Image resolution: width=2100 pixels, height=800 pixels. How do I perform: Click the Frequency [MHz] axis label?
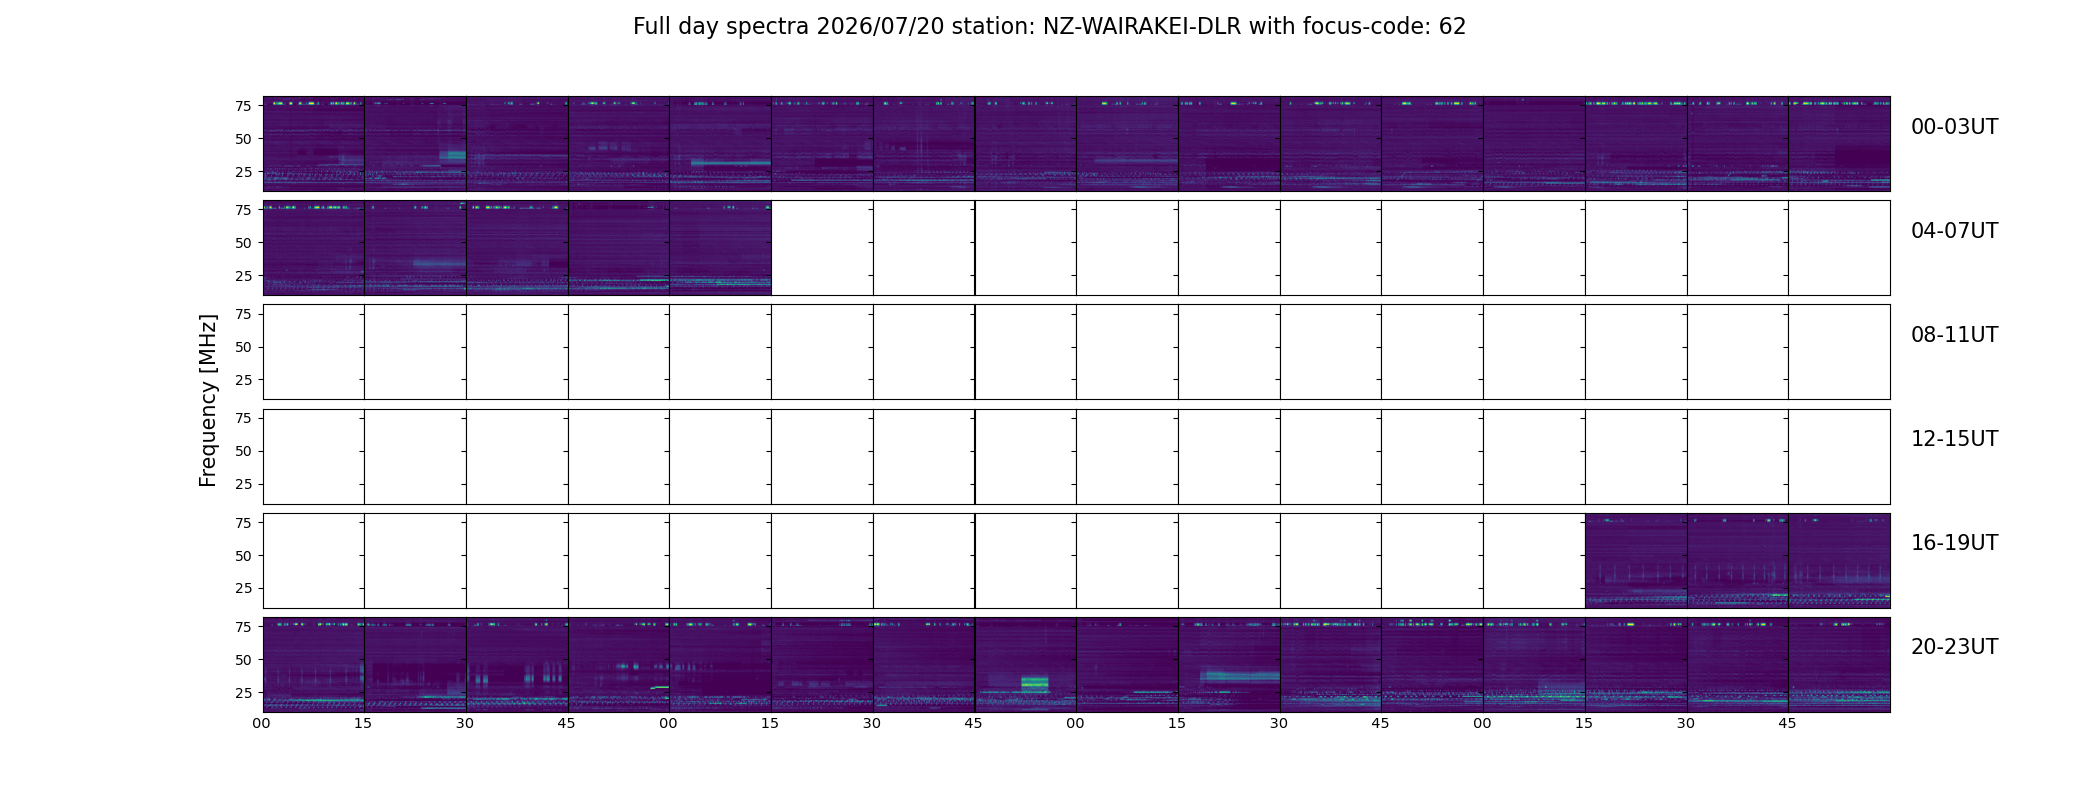(208, 401)
